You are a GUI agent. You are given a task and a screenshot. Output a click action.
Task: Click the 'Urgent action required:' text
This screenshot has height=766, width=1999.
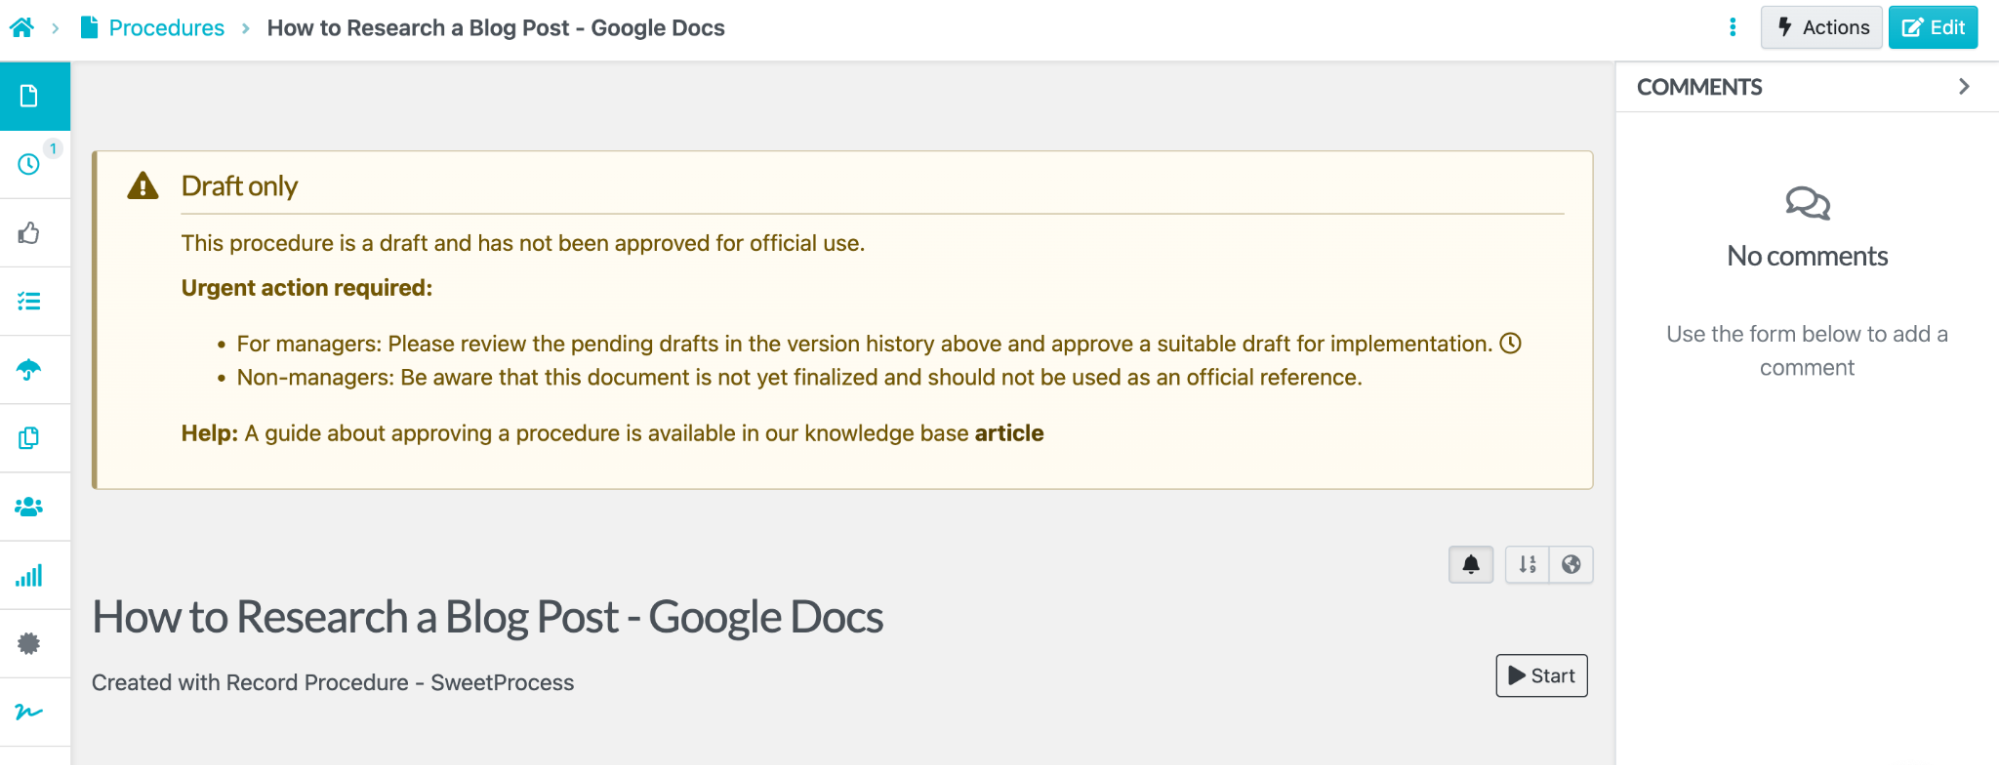(307, 288)
